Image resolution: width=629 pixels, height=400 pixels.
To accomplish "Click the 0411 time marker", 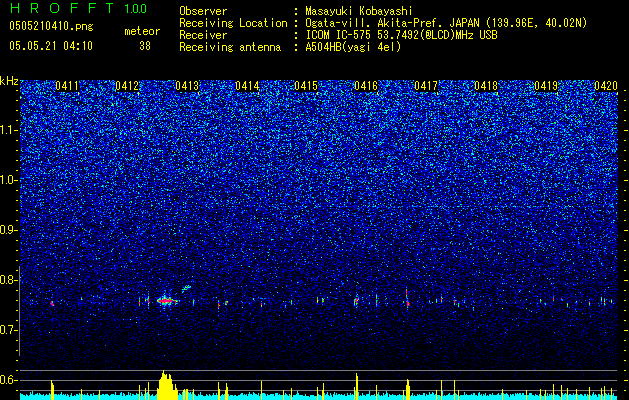I will pos(67,86).
